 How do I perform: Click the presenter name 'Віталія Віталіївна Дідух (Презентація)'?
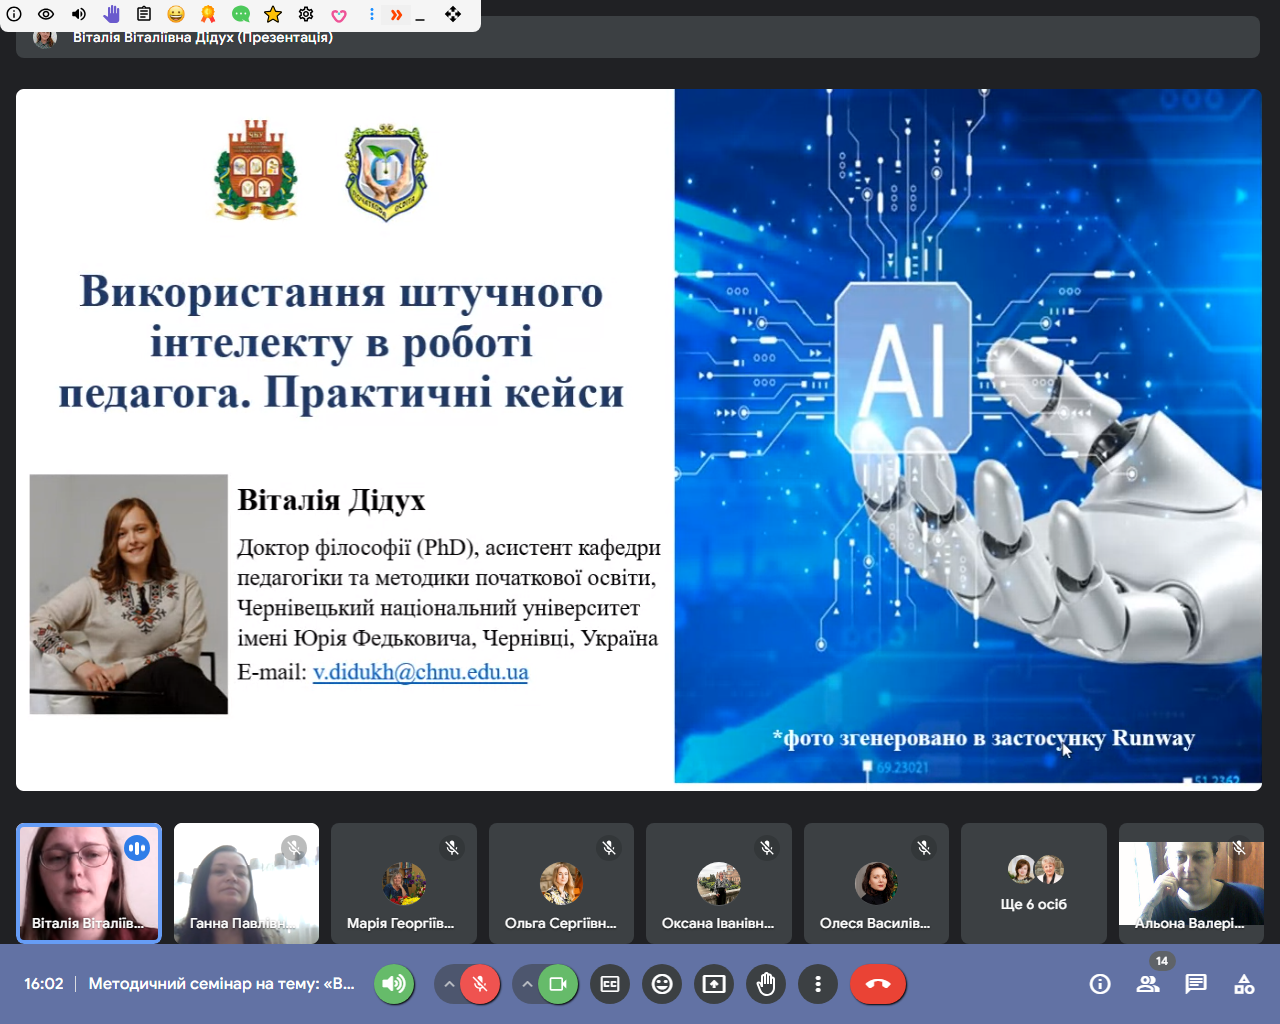point(203,38)
